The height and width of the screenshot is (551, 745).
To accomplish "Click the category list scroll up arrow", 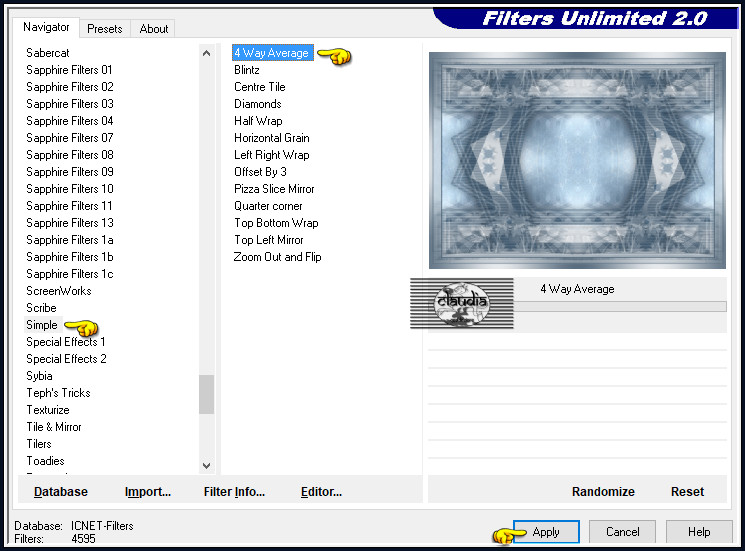I will 206,53.
